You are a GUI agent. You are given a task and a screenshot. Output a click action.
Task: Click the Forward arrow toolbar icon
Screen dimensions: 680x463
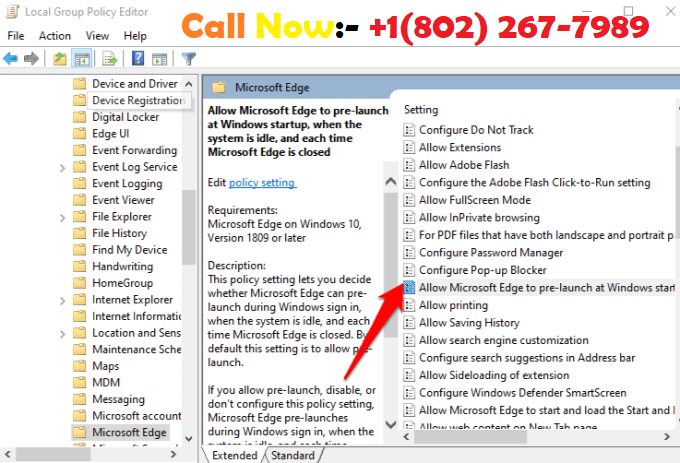[31, 59]
